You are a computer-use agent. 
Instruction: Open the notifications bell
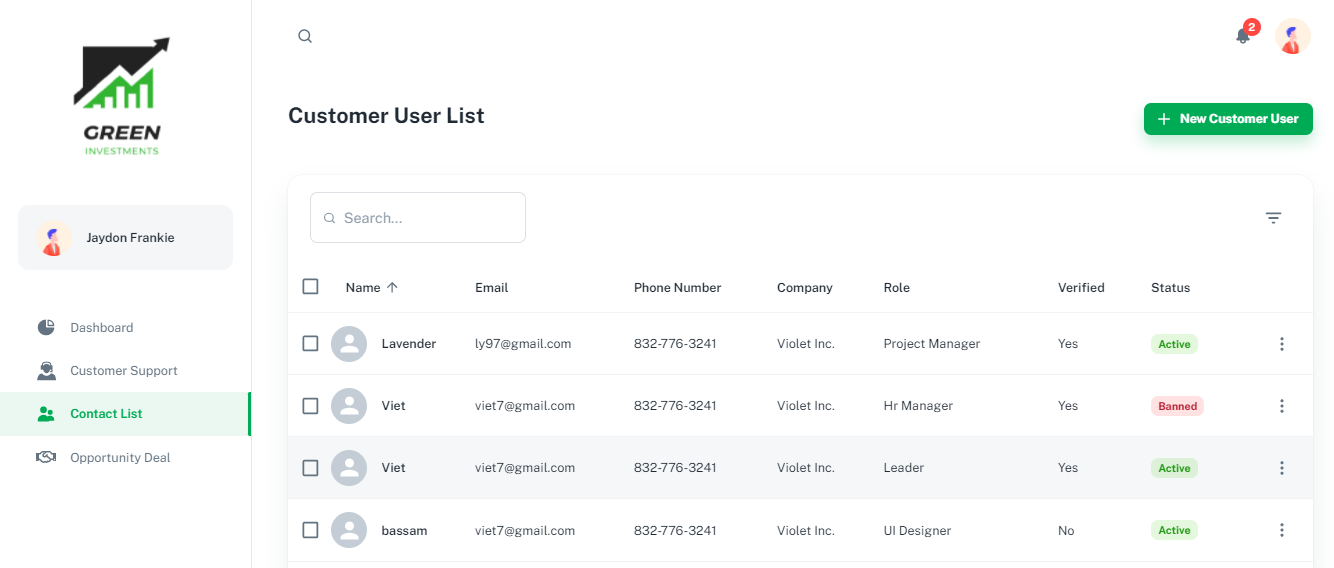[1243, 36]
